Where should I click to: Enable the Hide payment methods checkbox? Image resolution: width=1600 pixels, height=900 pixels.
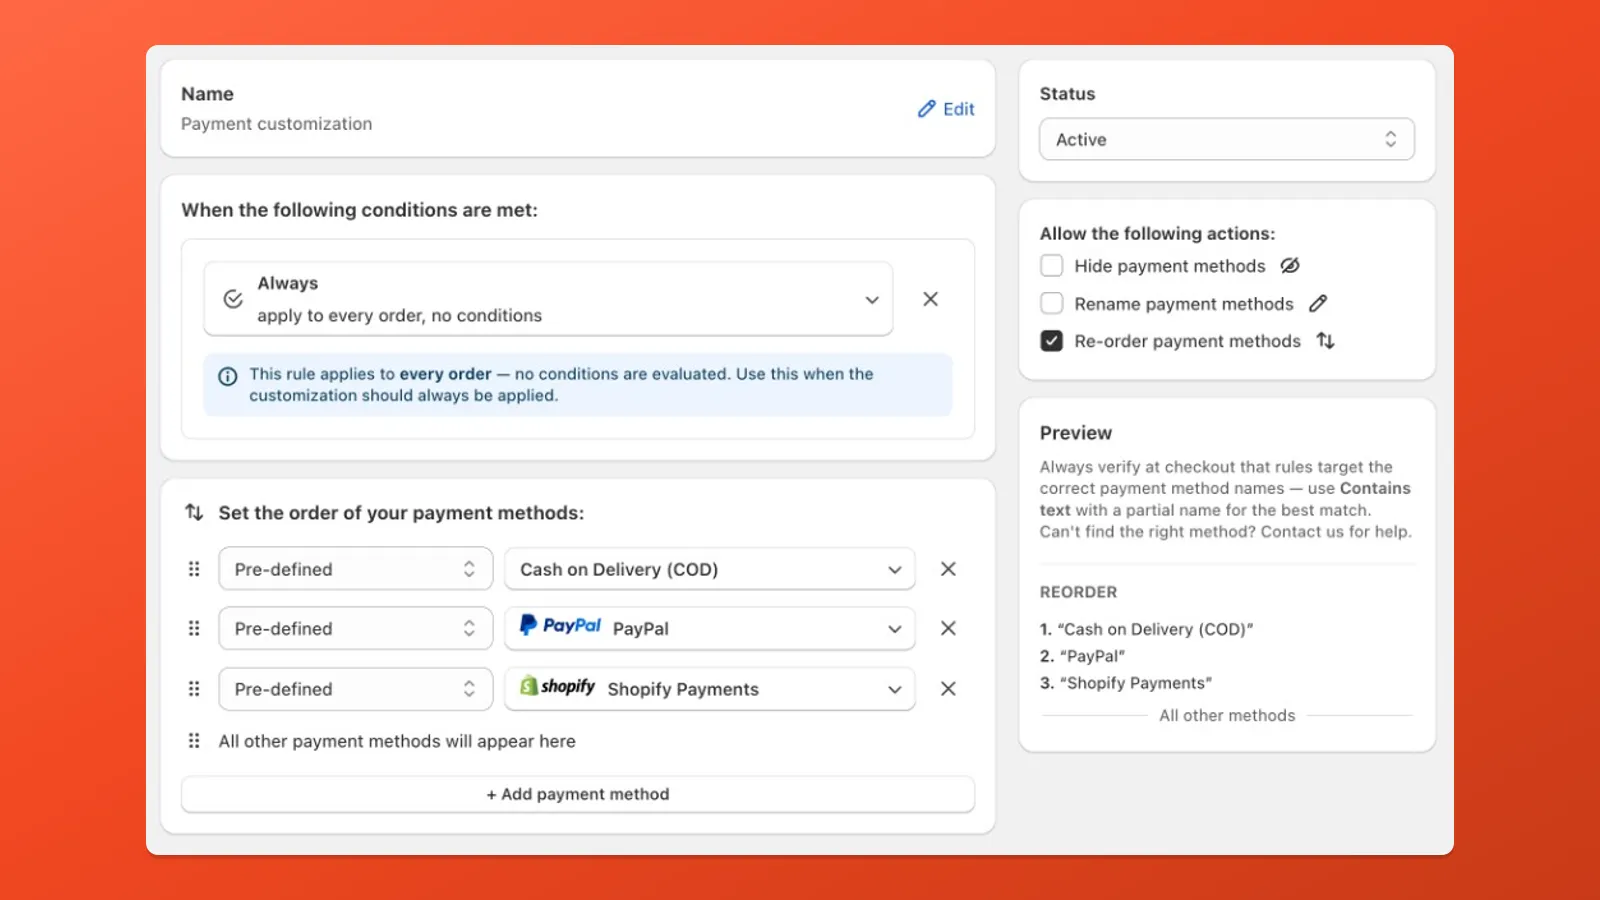pos(1051,265)
